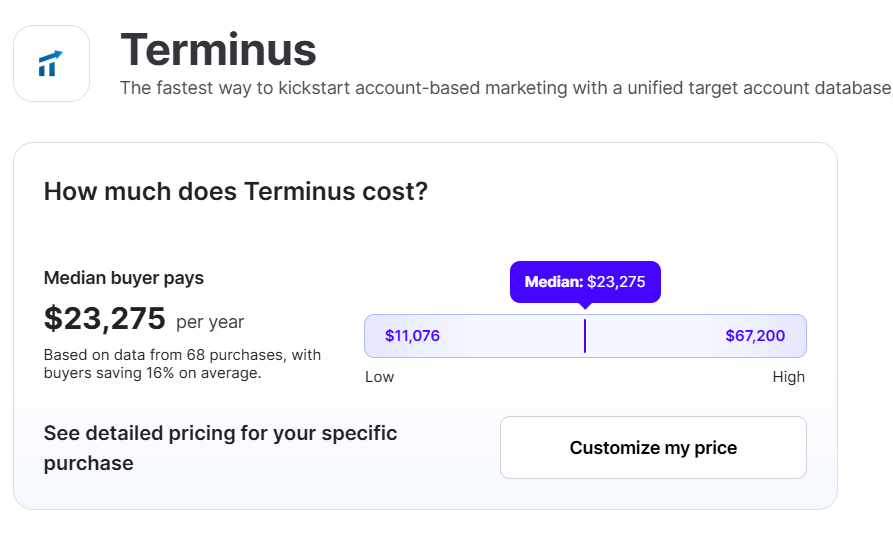The image size is (893, 544).
Task: Click the $11,076 low price value
Action: pos(412,336)
